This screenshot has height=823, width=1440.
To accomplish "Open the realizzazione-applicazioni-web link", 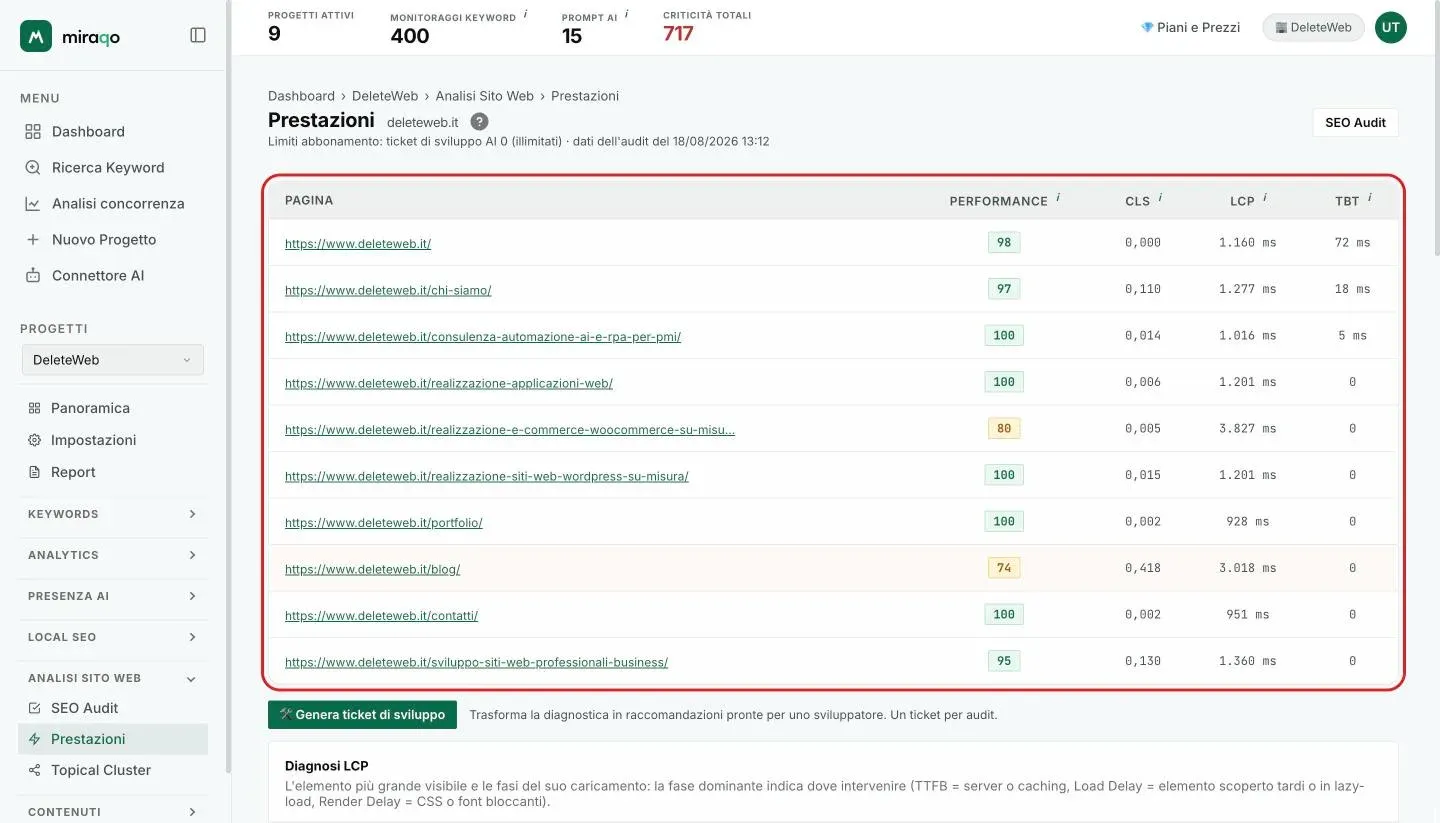I will (x=449, y=383).
